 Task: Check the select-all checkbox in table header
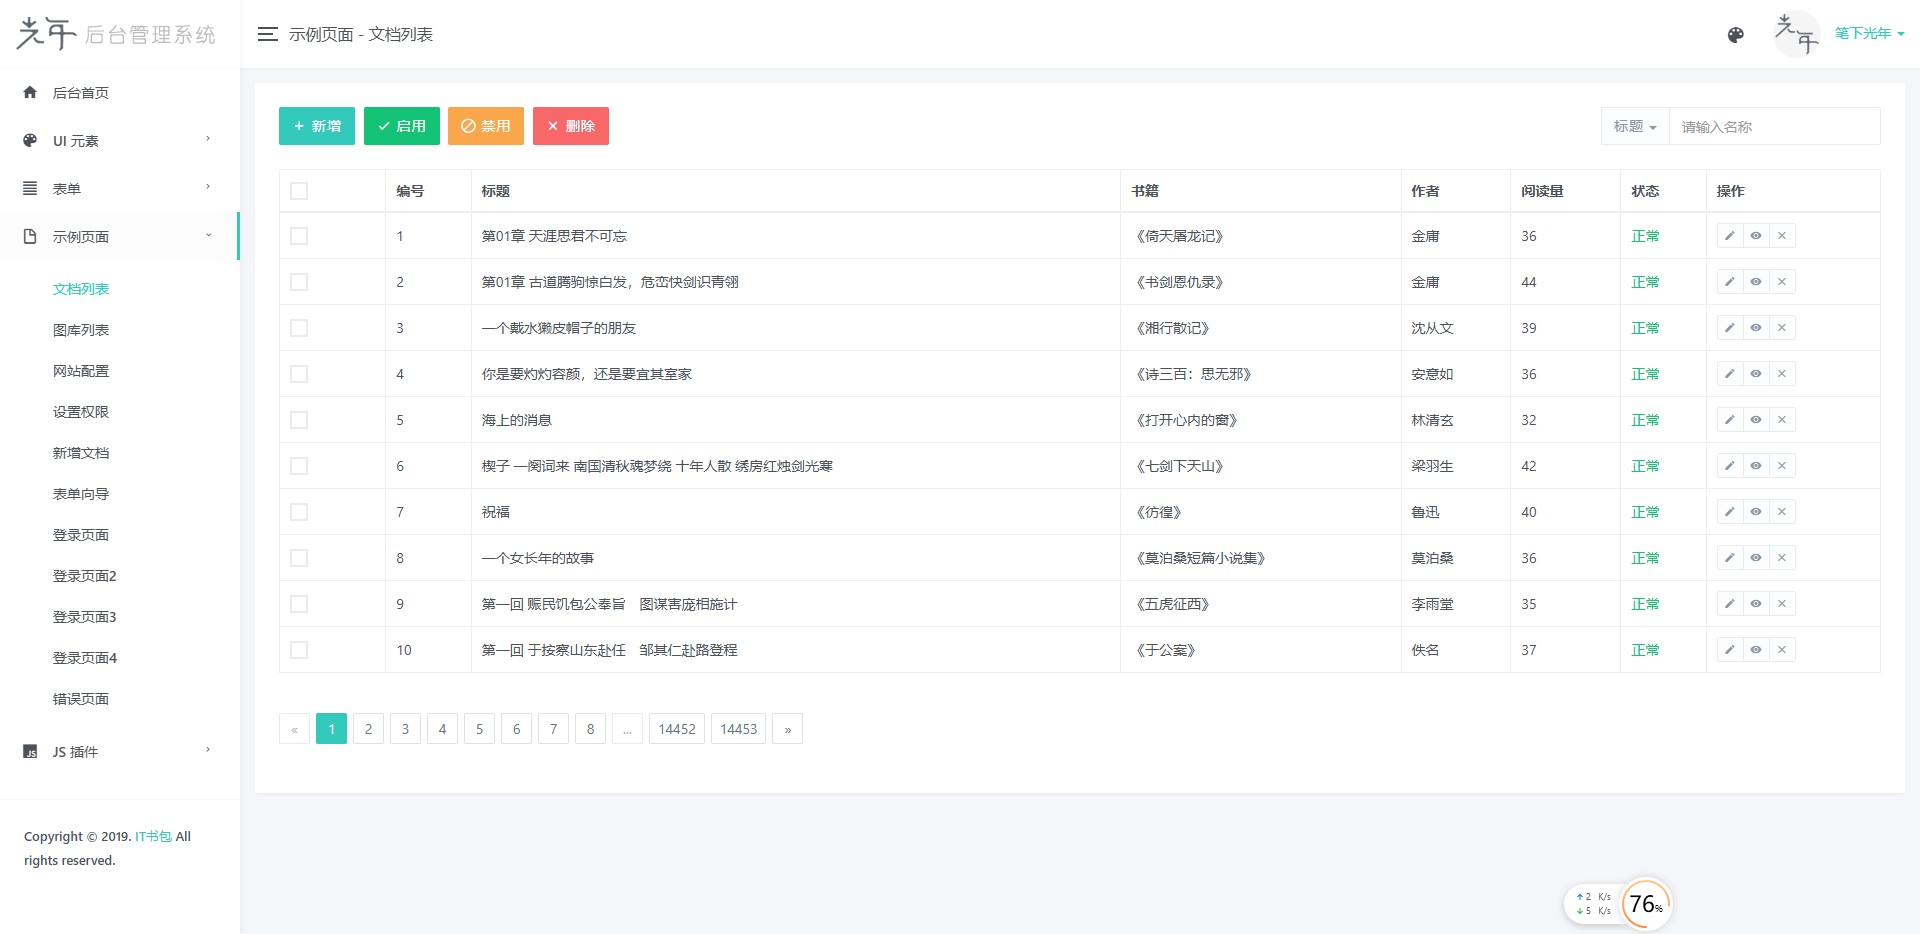coord(299,191)
